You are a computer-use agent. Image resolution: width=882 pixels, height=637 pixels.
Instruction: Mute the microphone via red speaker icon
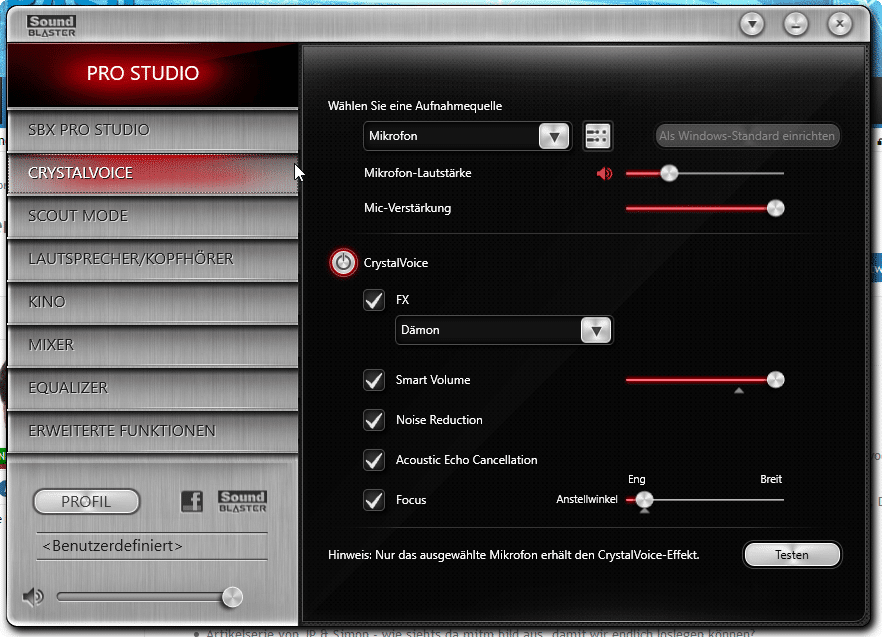pyautogui.click(x=604, y=174)
